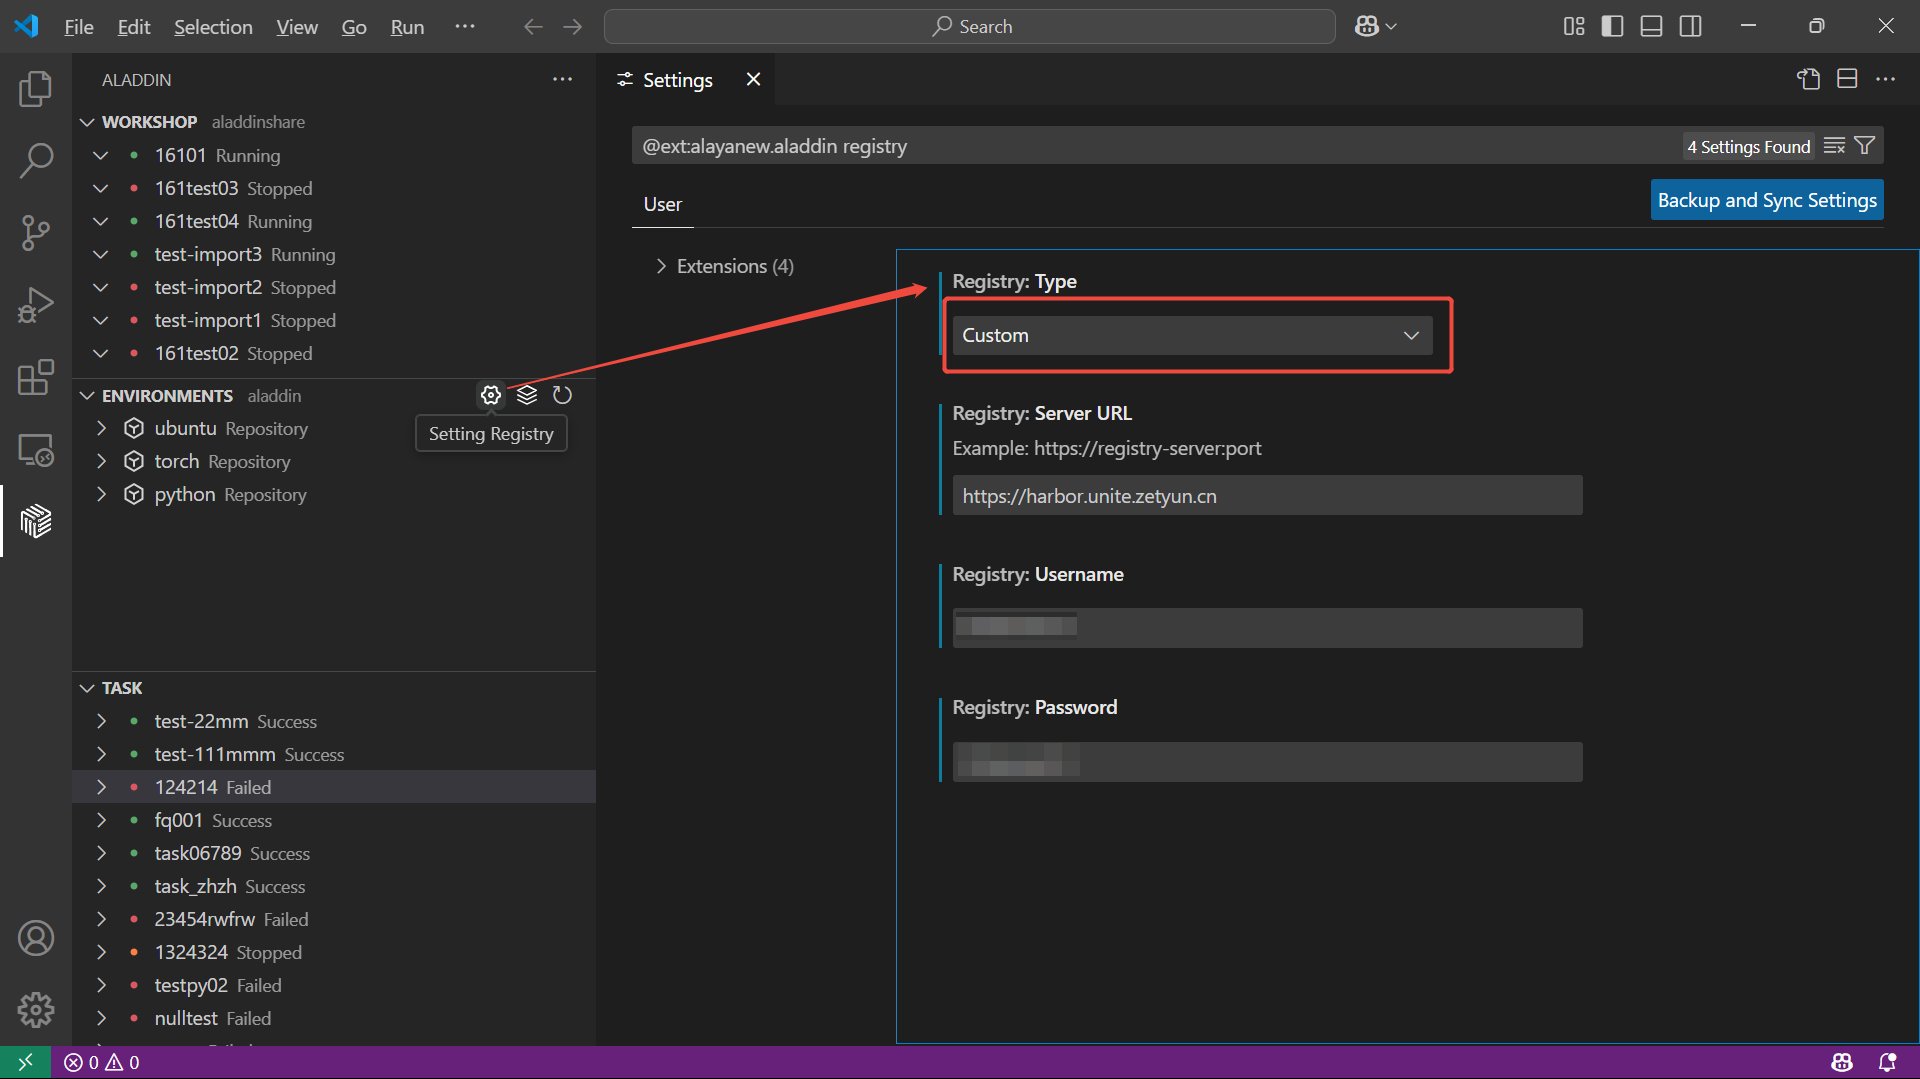Switch to the User tab in Settings
This screenshot has width=1920, height=1079.
tap(661, 204)
